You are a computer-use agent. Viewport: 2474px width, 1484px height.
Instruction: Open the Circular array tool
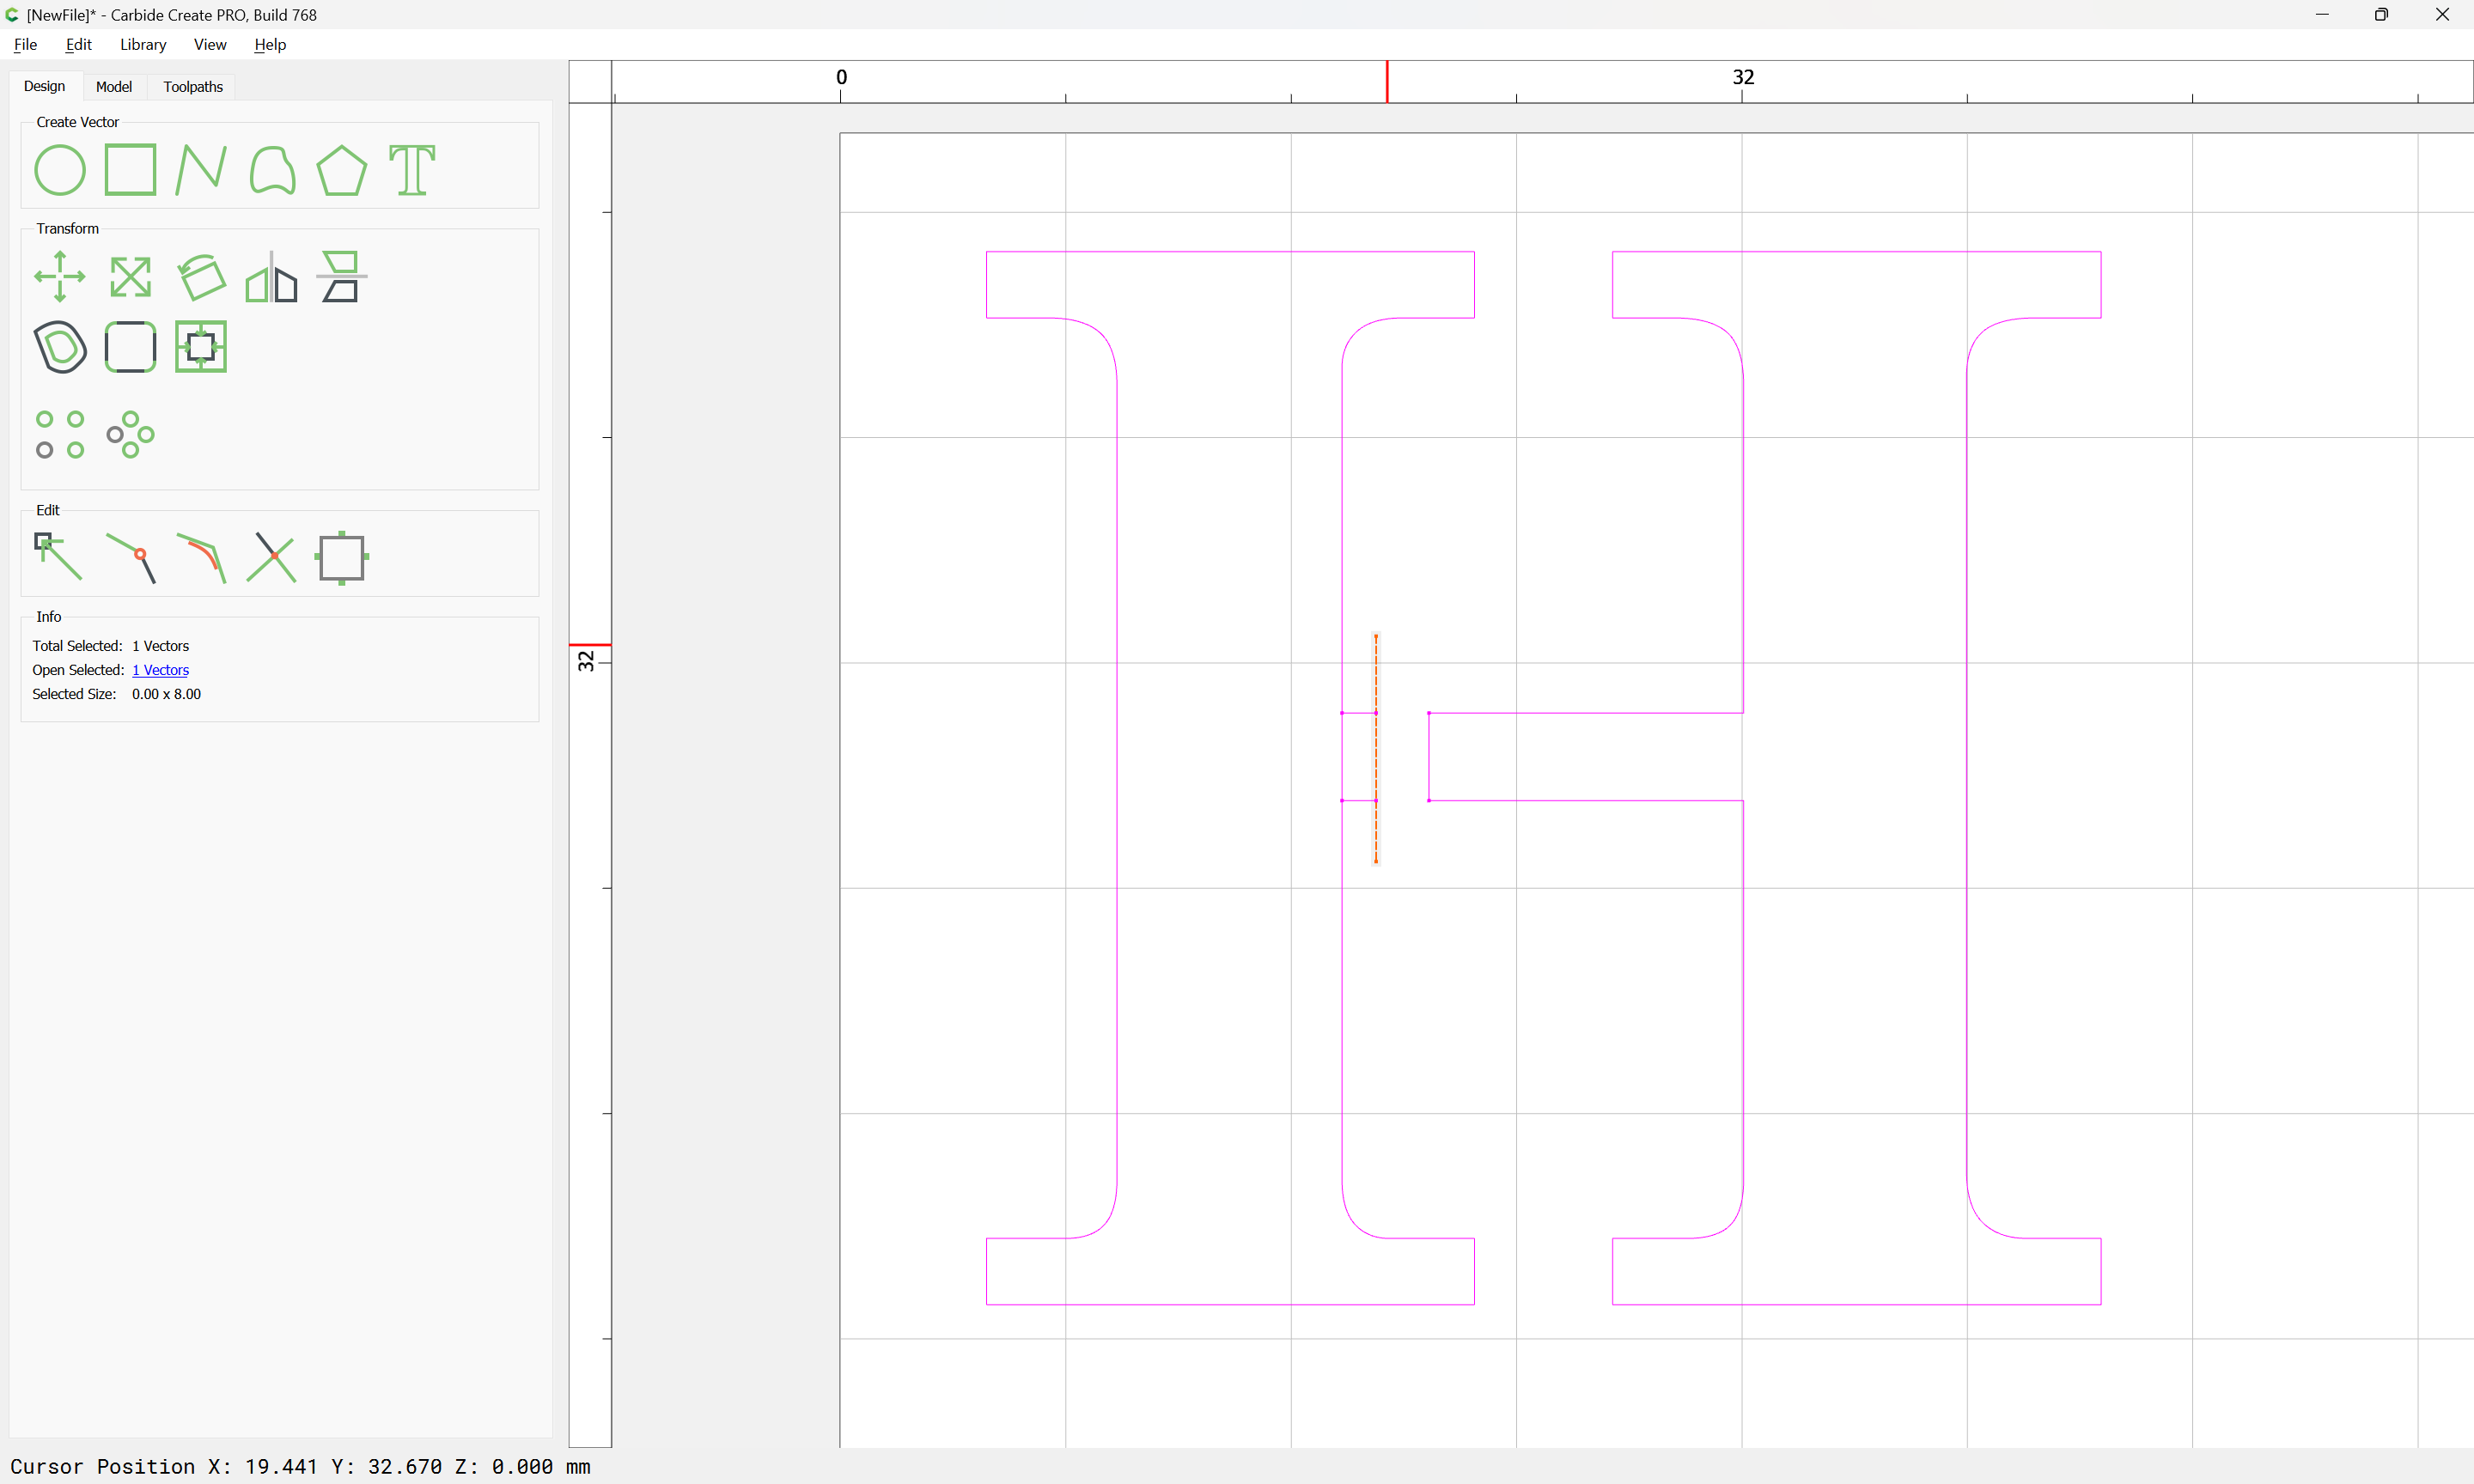[x=130, y=434]
